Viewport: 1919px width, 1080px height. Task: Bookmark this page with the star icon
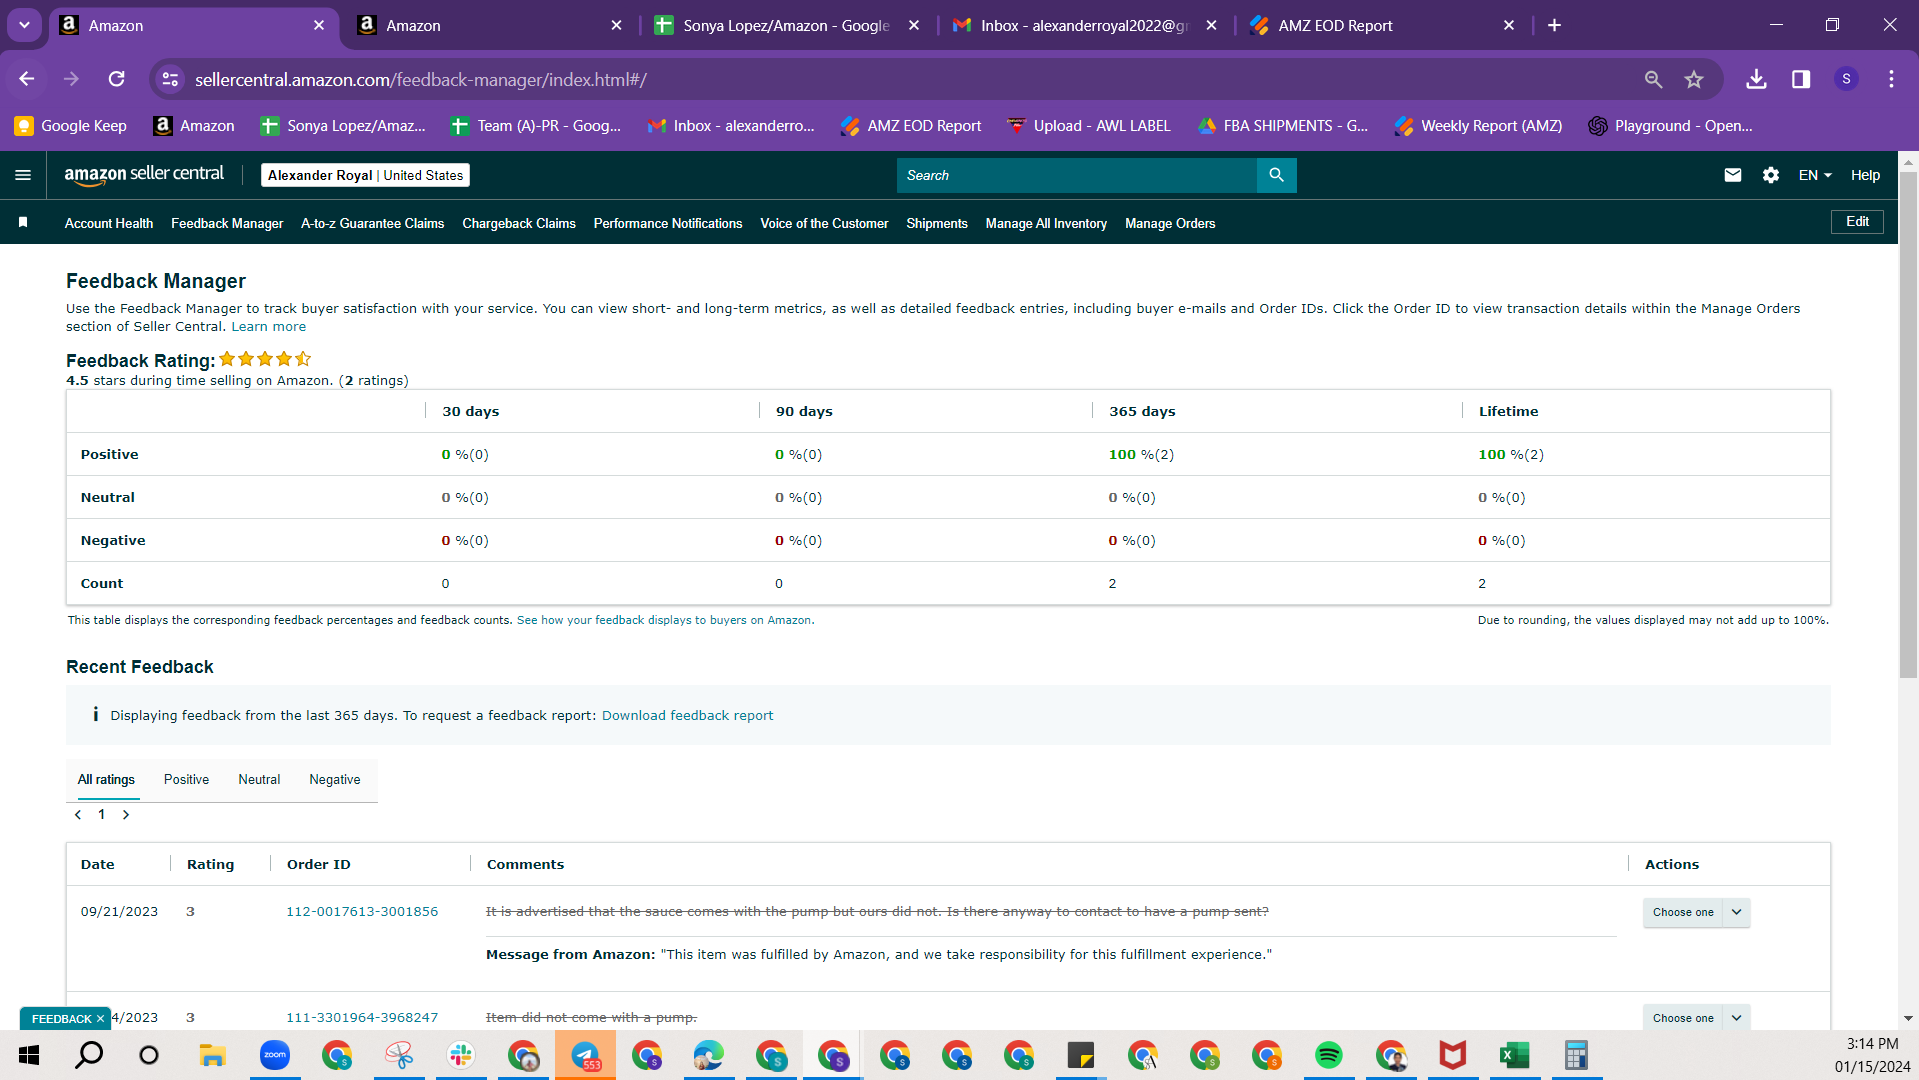tap(1693, 79)
